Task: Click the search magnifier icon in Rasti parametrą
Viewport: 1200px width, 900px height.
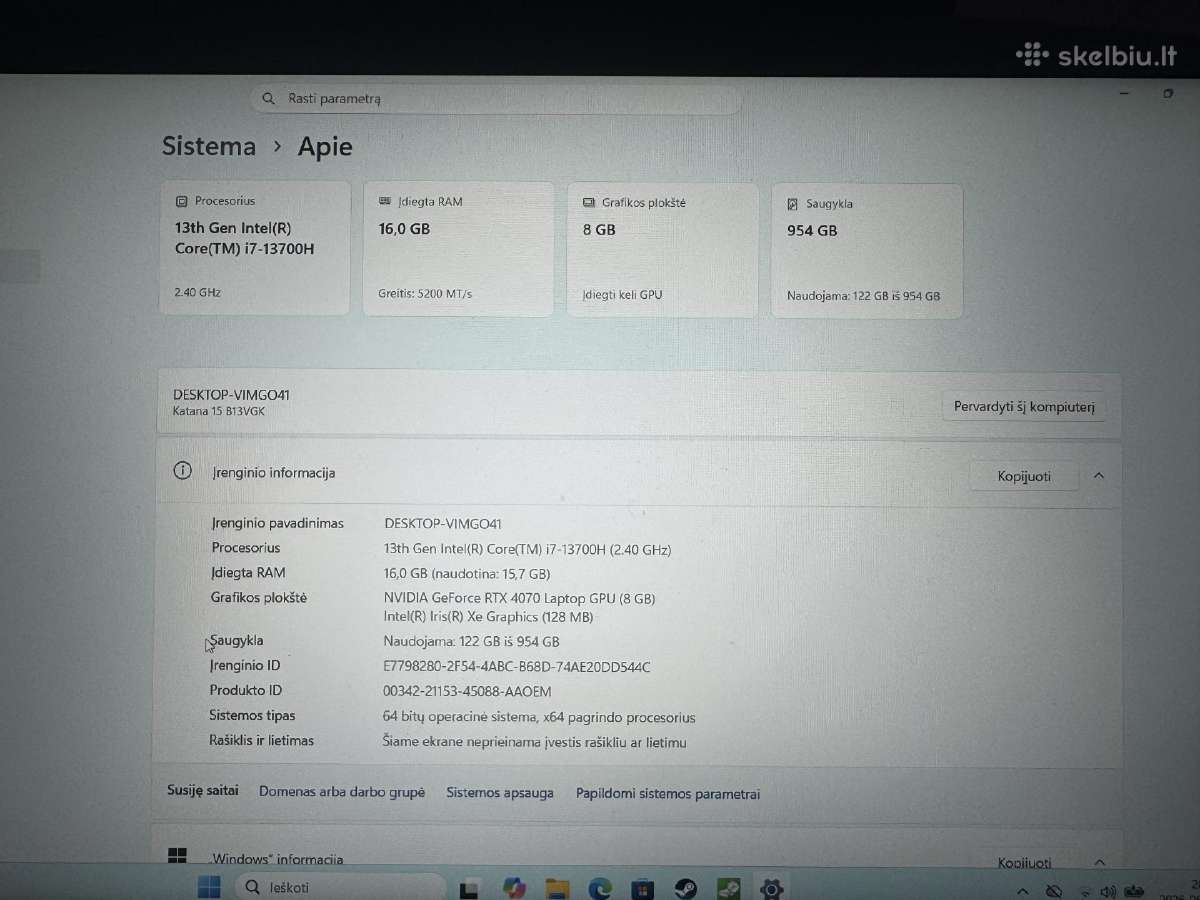Action: (x=268, y=99)
